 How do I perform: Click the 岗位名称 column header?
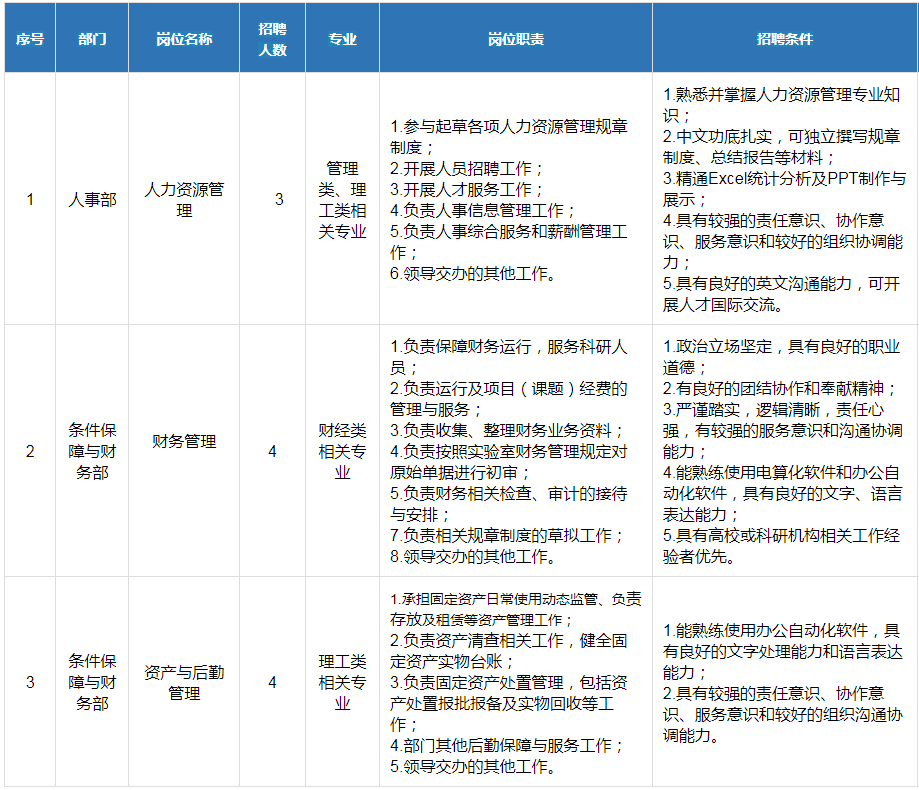(x=184, y=39)
